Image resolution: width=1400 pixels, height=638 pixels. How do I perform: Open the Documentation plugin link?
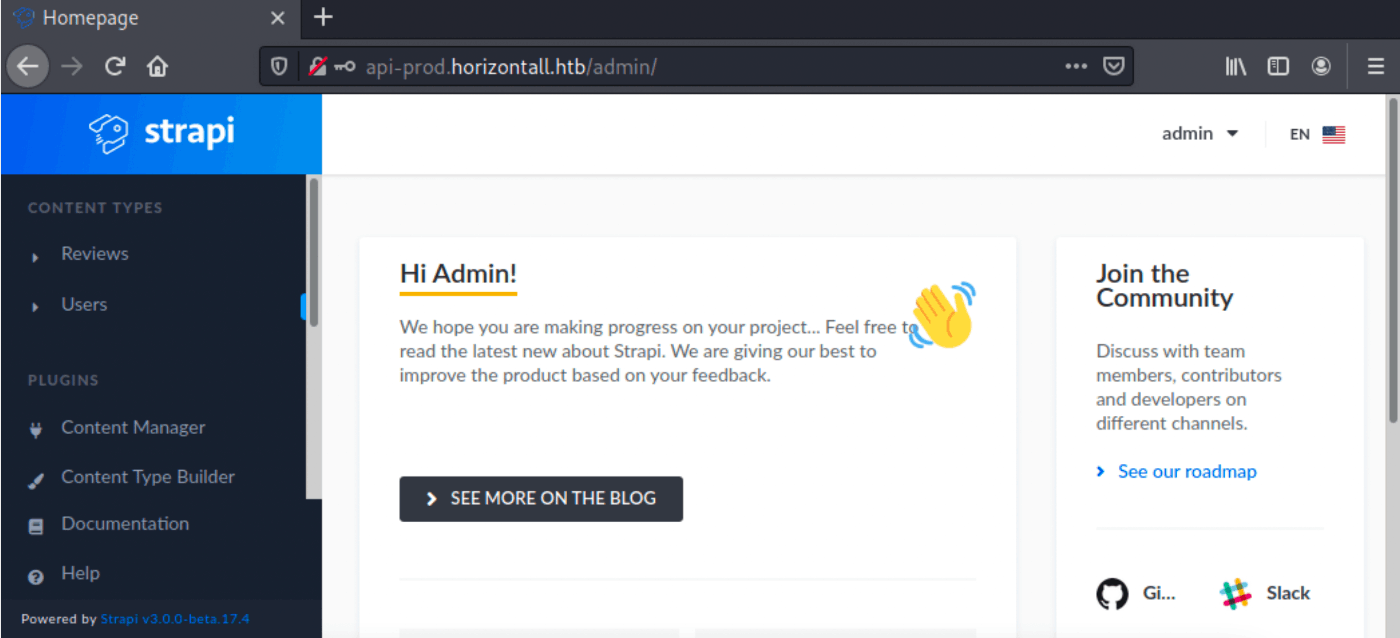point(125,523)
